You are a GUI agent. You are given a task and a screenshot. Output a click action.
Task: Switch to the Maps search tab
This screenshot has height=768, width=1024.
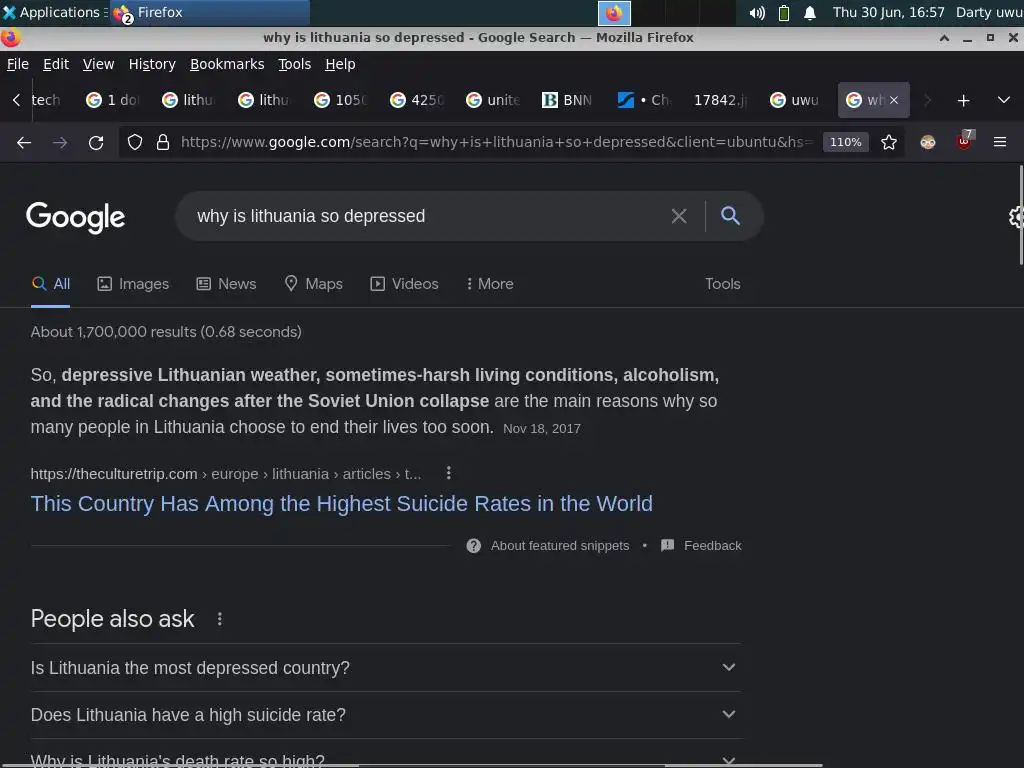313,284
